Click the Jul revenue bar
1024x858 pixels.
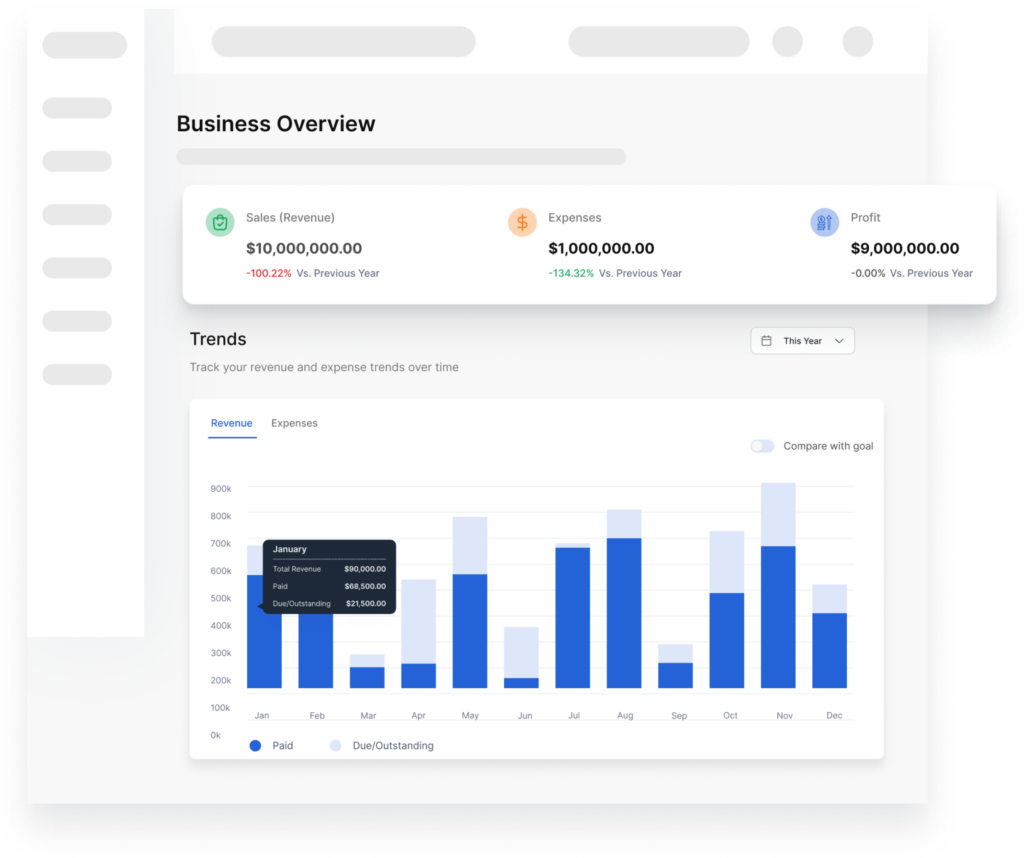click(573, 616)
